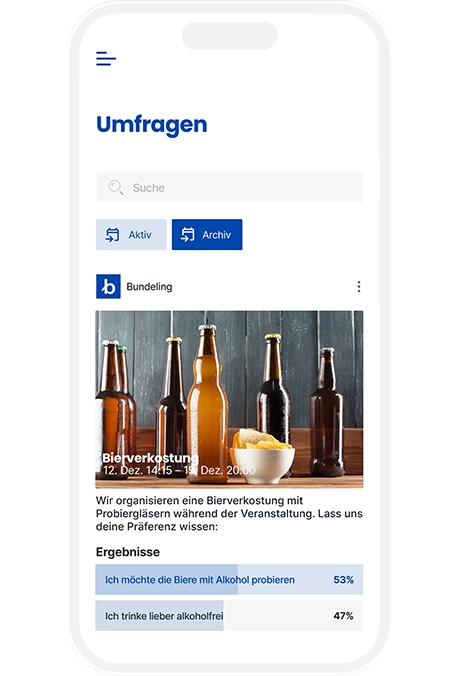Open the hamburger menu icon
459x676 pixels.
click(106, 58)
